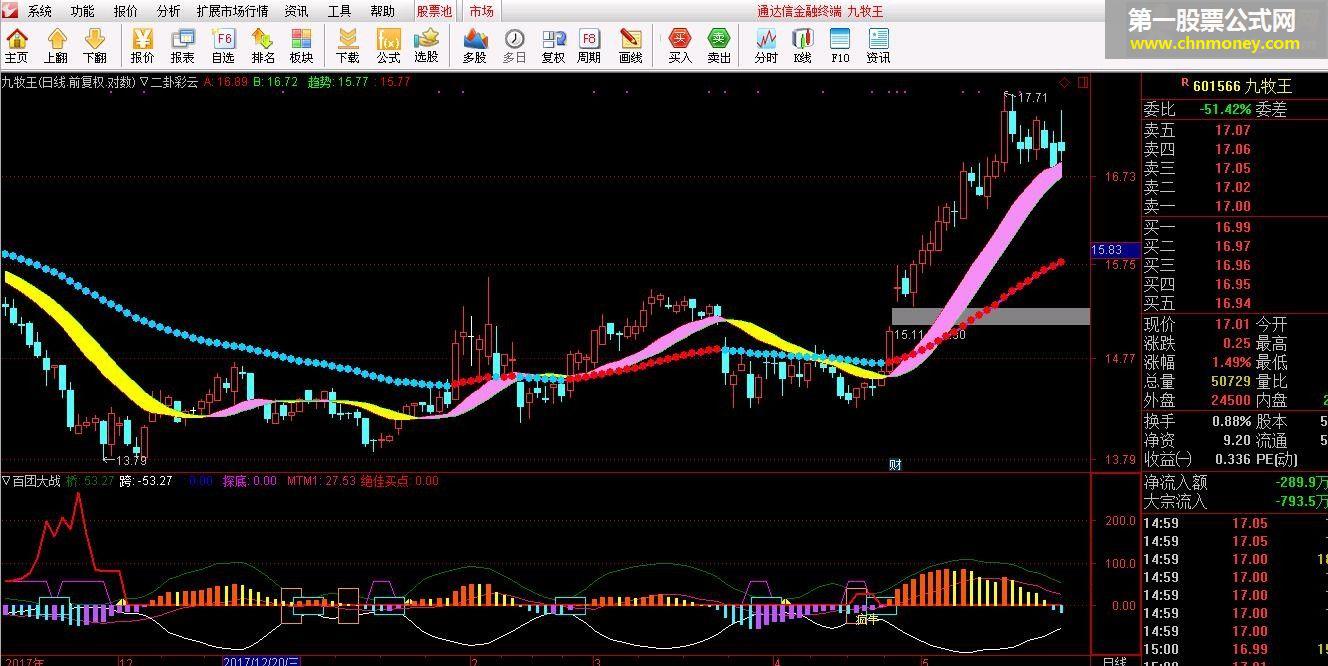Viewport: 1328px width, 666px height.
Task: Click the 委比 value -51.42%
Action: (x=1225, y=109)
